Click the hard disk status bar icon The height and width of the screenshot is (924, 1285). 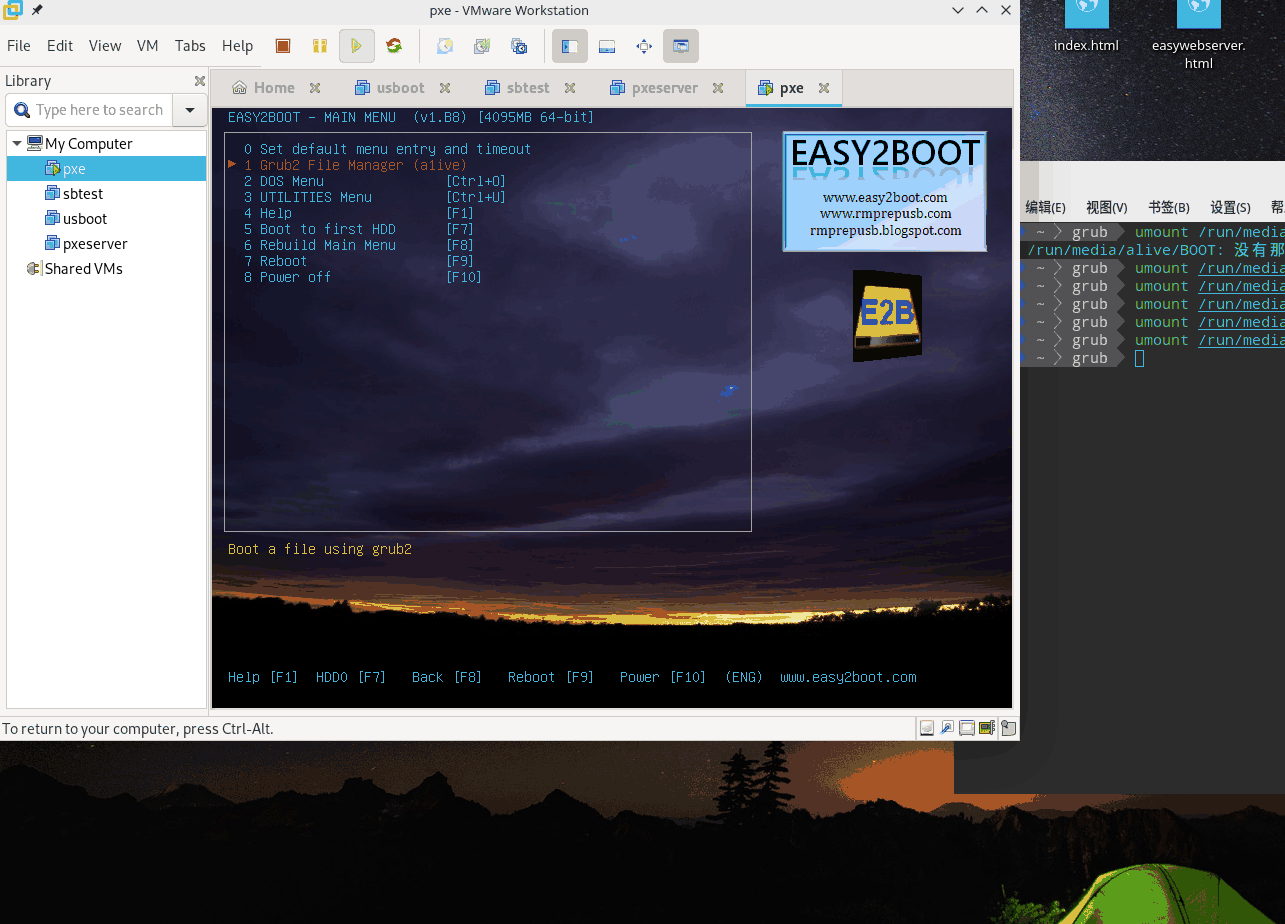pyautogui.click(x=927, y=728)
